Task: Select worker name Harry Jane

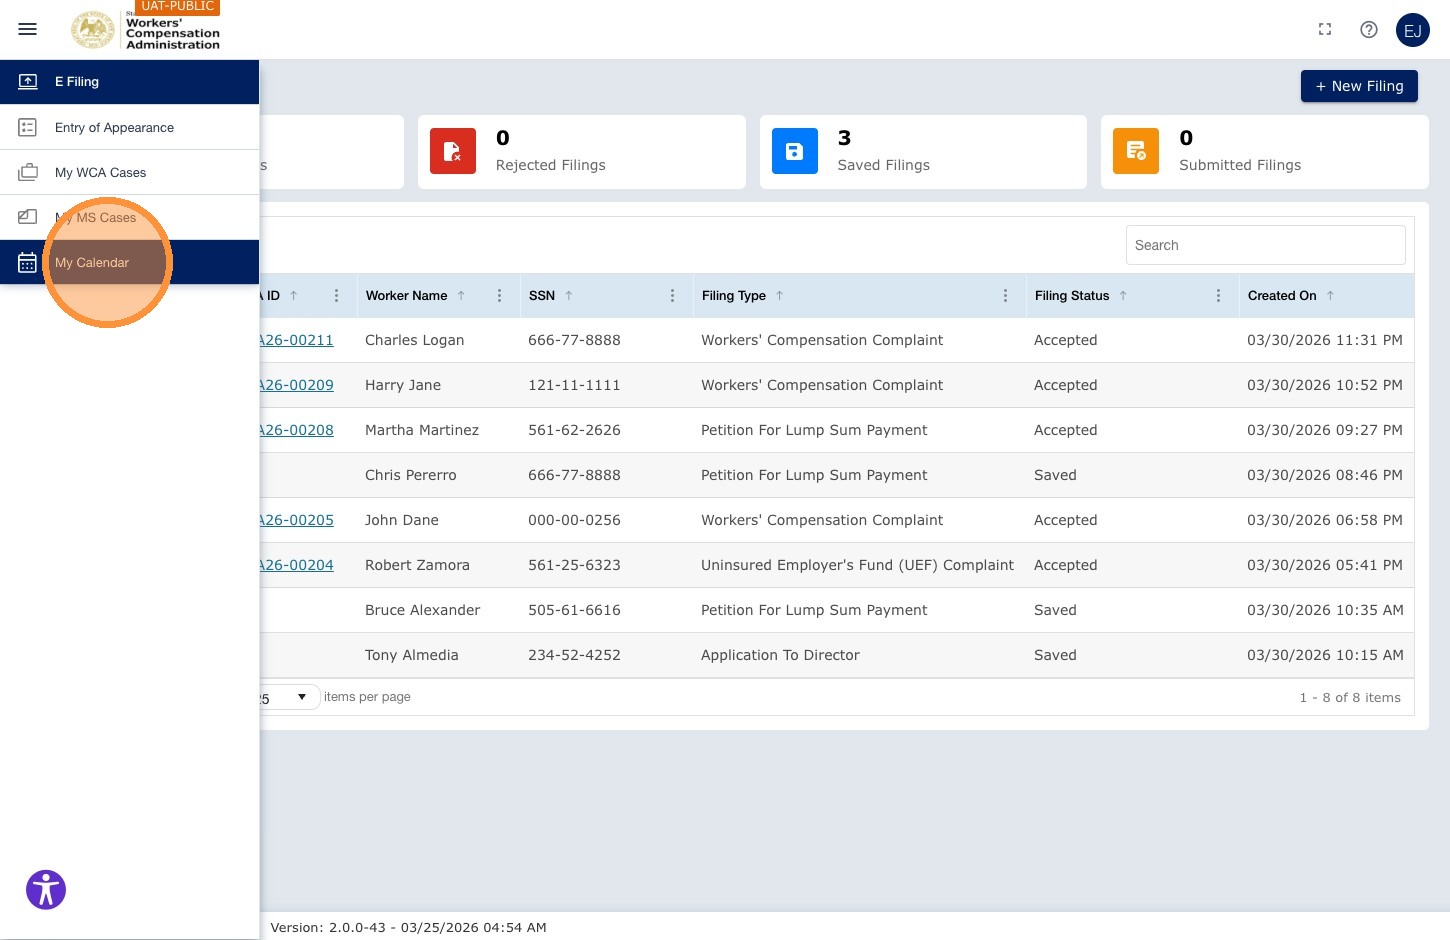Action: 403,385
